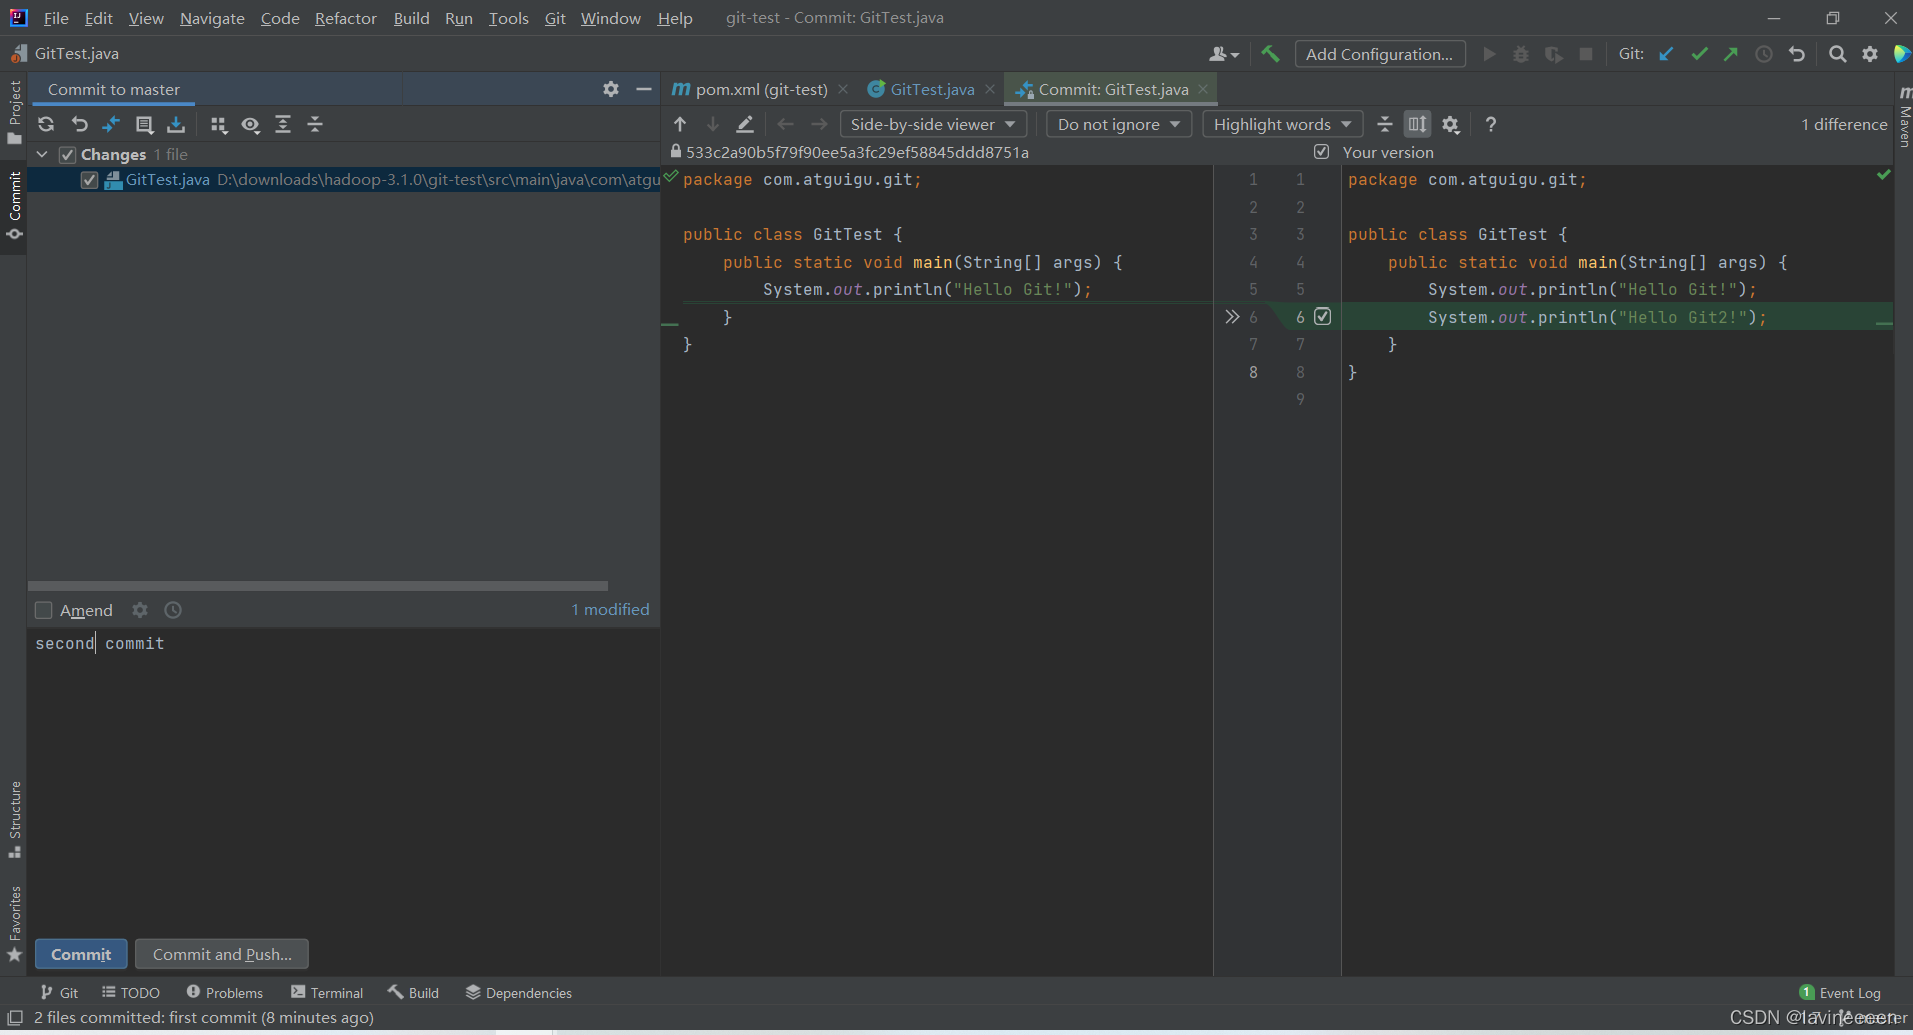Toggle the Changes root checkbox

click(x=67, y=155)
